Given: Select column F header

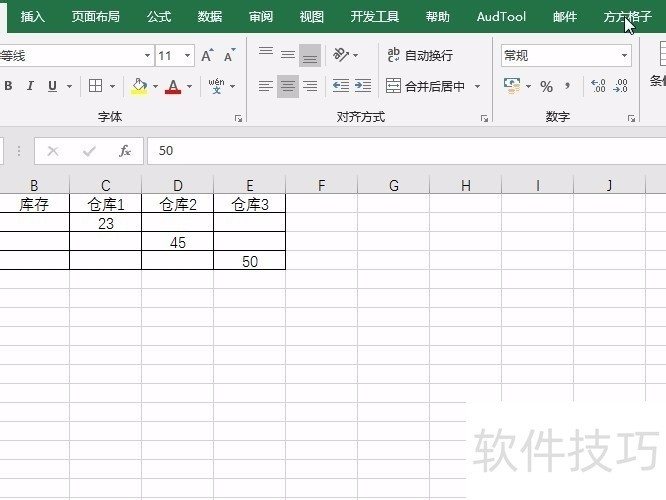Looking at the screenshot, I should point(322,185).
